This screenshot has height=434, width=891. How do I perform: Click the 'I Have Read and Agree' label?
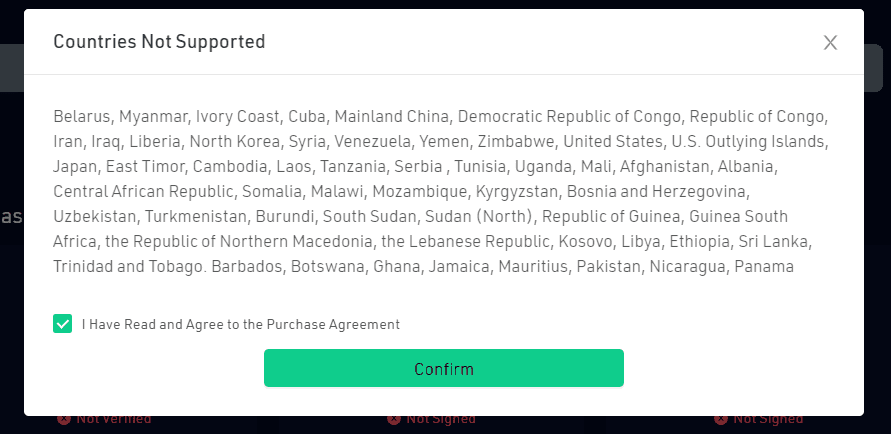[241, 324]
